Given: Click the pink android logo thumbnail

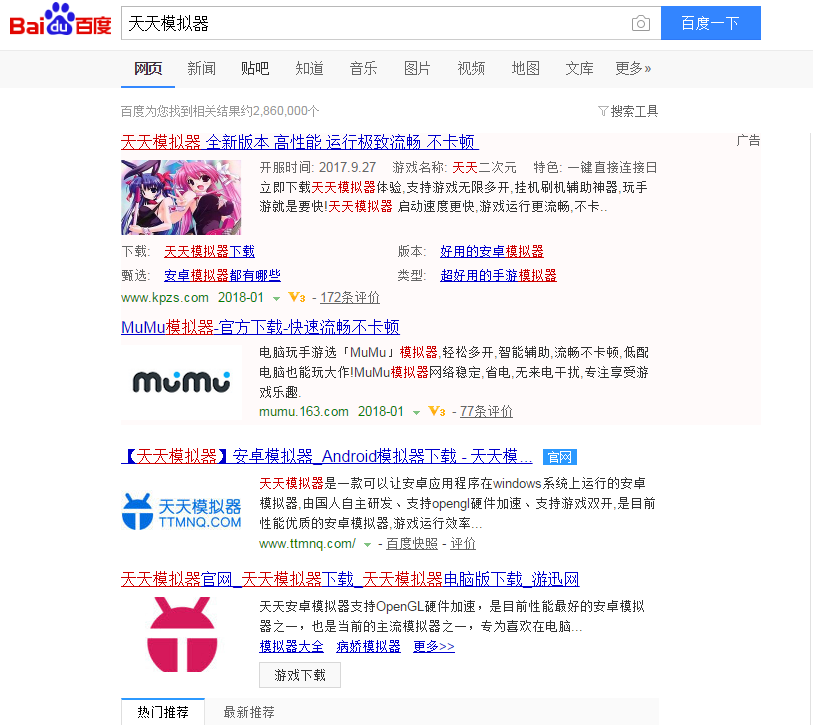Looking at the screenshot, I should [x=181, y=634].
